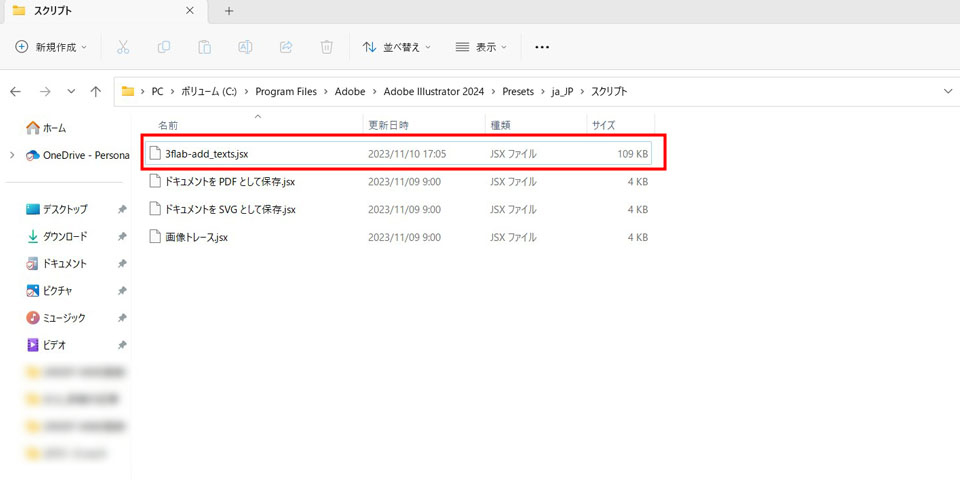The height and width of the screenshot is (480, 960).
Task: Open the 新規作成 dropdown menu
Action: (x=52, y=47)
